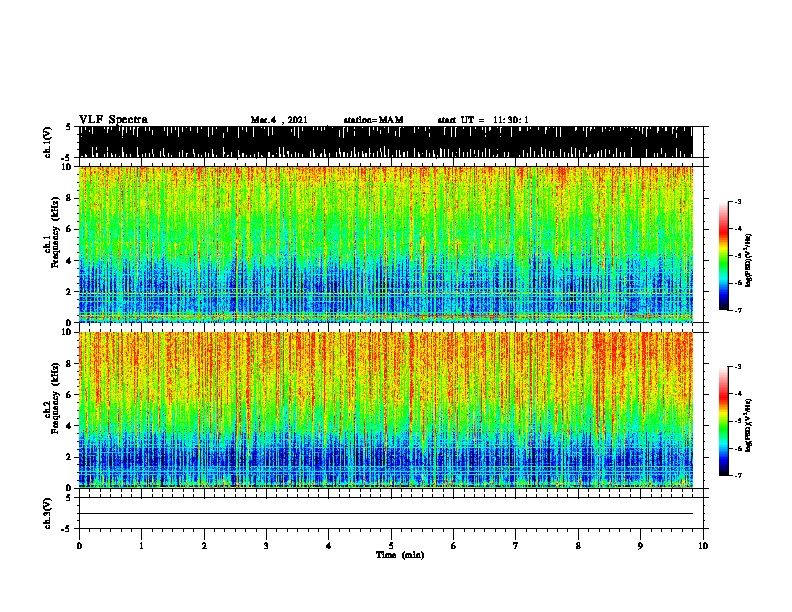Image resolution: width=792 pixels, height=612 pixels.
Task: Click the ch.1 spectrogram '8' kHz tick label
Action: click(69, 198)
